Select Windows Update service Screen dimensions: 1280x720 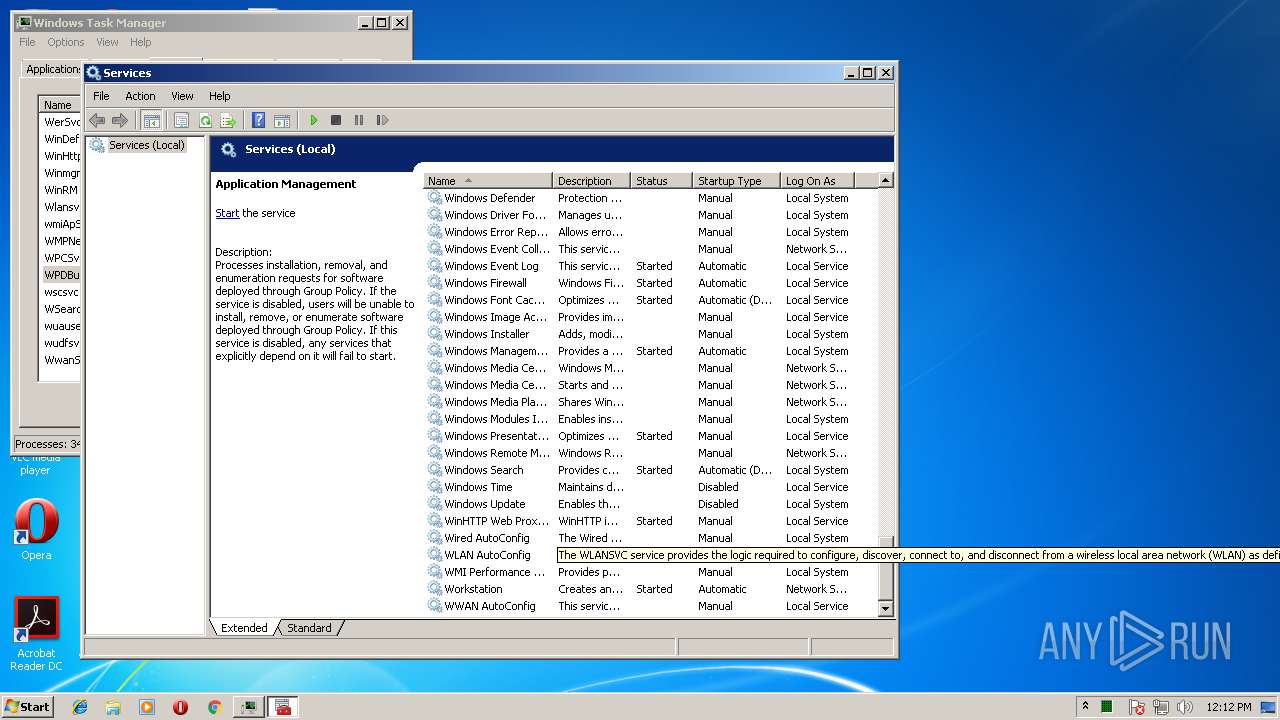(x=650, y=504)
